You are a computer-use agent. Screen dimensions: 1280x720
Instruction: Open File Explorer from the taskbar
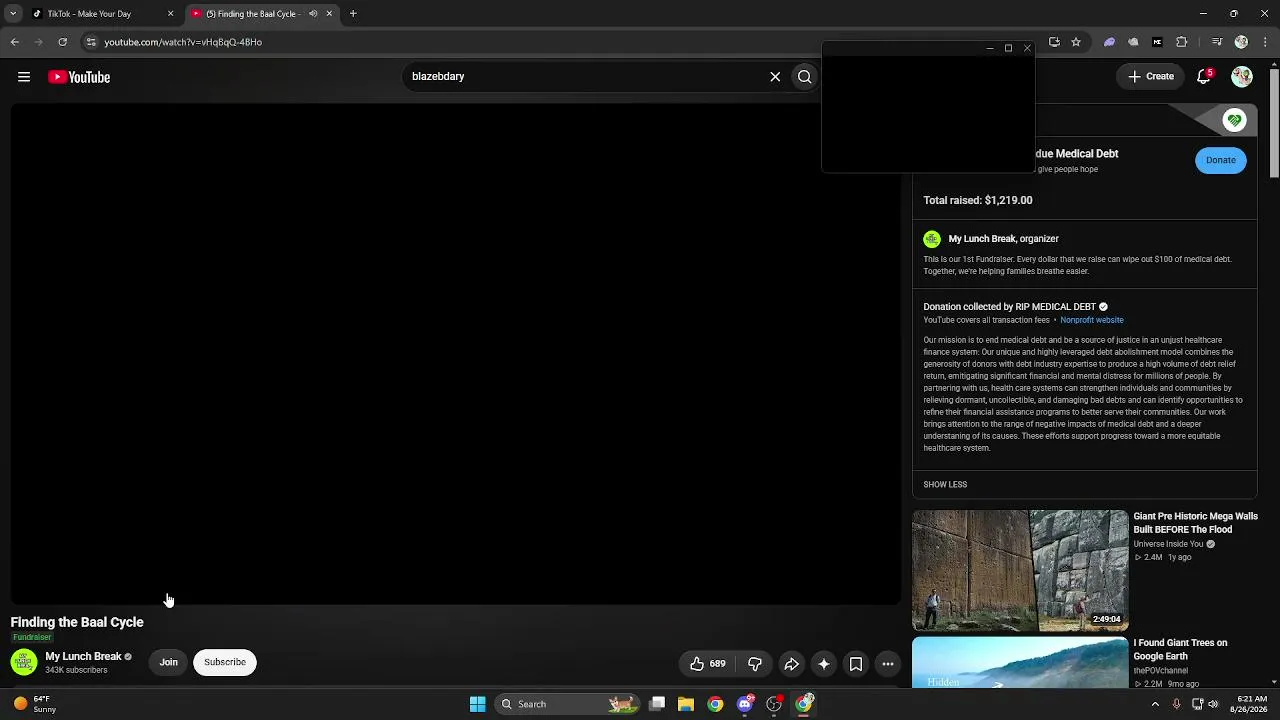pyautogui.click(x=686, y=704)
